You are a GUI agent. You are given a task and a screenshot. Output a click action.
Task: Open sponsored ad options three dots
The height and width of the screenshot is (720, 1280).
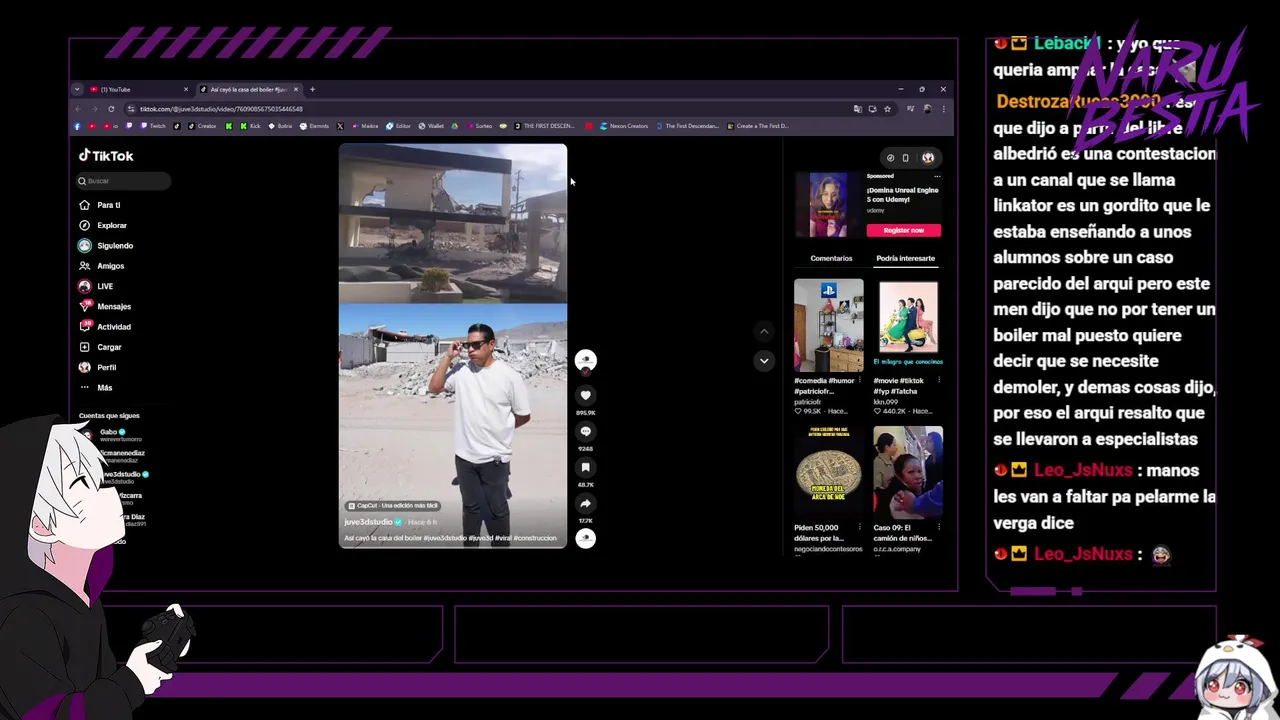(x=937, y=176)
